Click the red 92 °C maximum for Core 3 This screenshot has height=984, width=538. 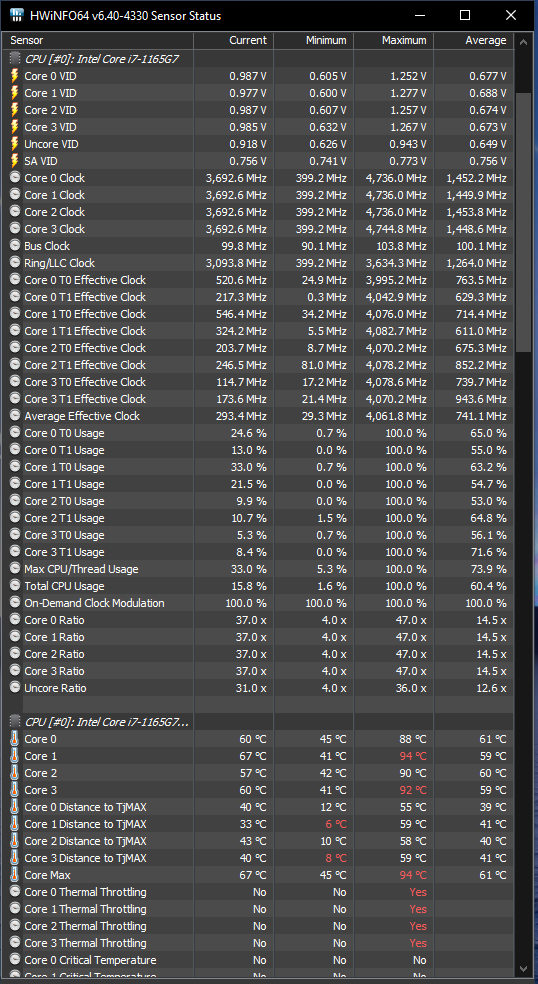413,789
